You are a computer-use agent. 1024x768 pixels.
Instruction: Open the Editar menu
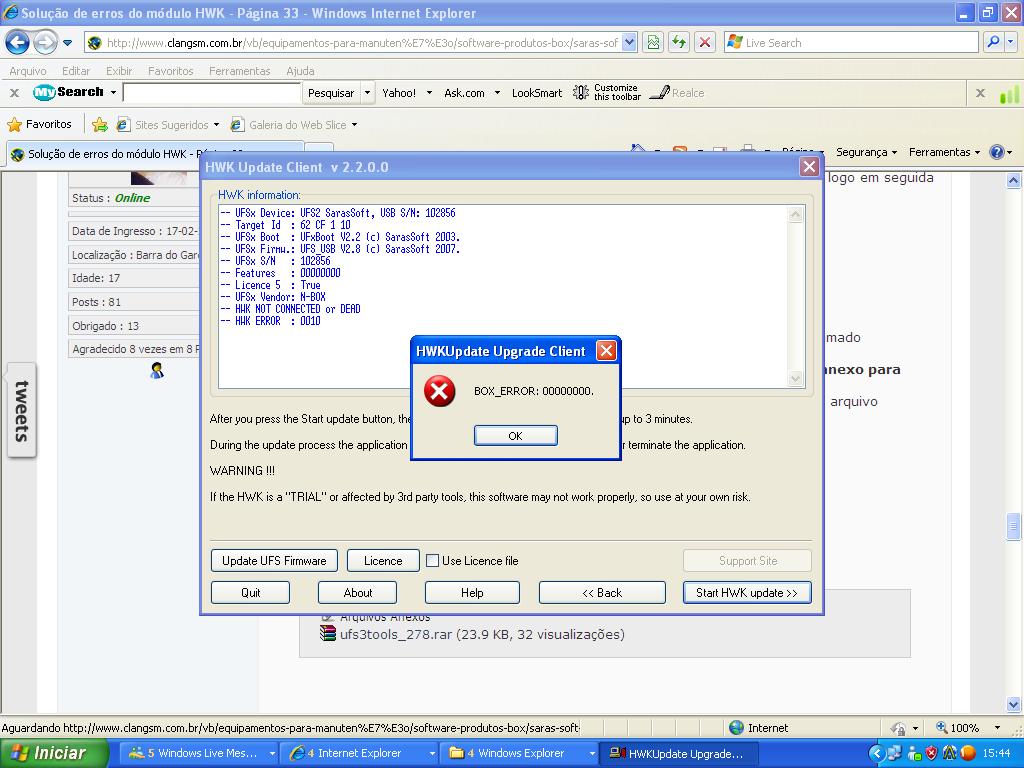(x=76, y=71)
